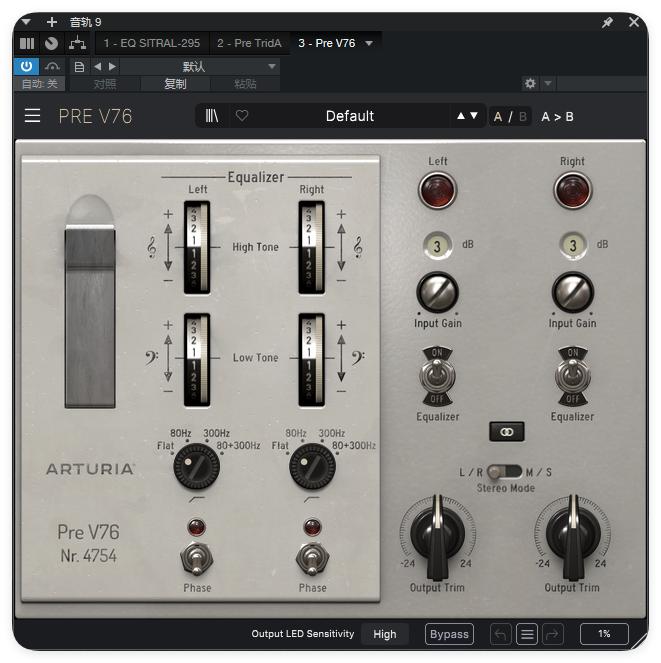
Task: Favorite the preset with the heart icon
Action: point(242,115)
